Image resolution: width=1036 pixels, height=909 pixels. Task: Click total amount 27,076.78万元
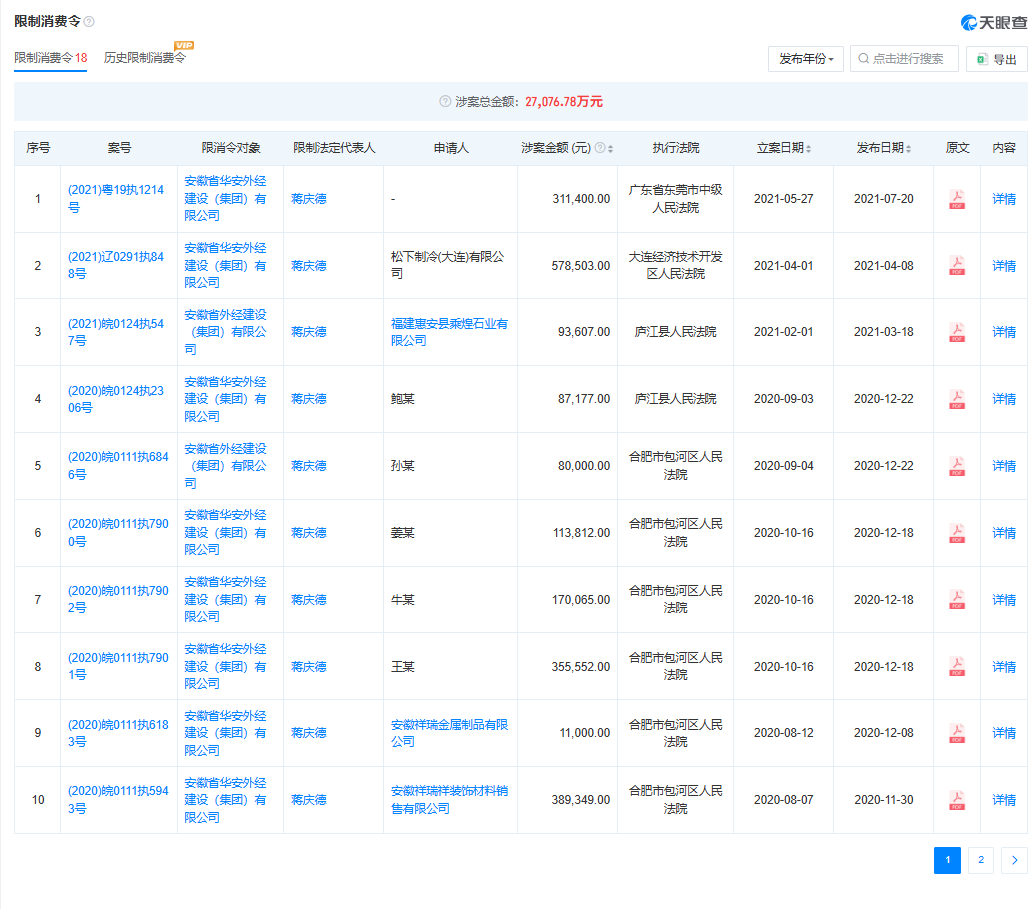pyautogui.click(x=564, y=102)
